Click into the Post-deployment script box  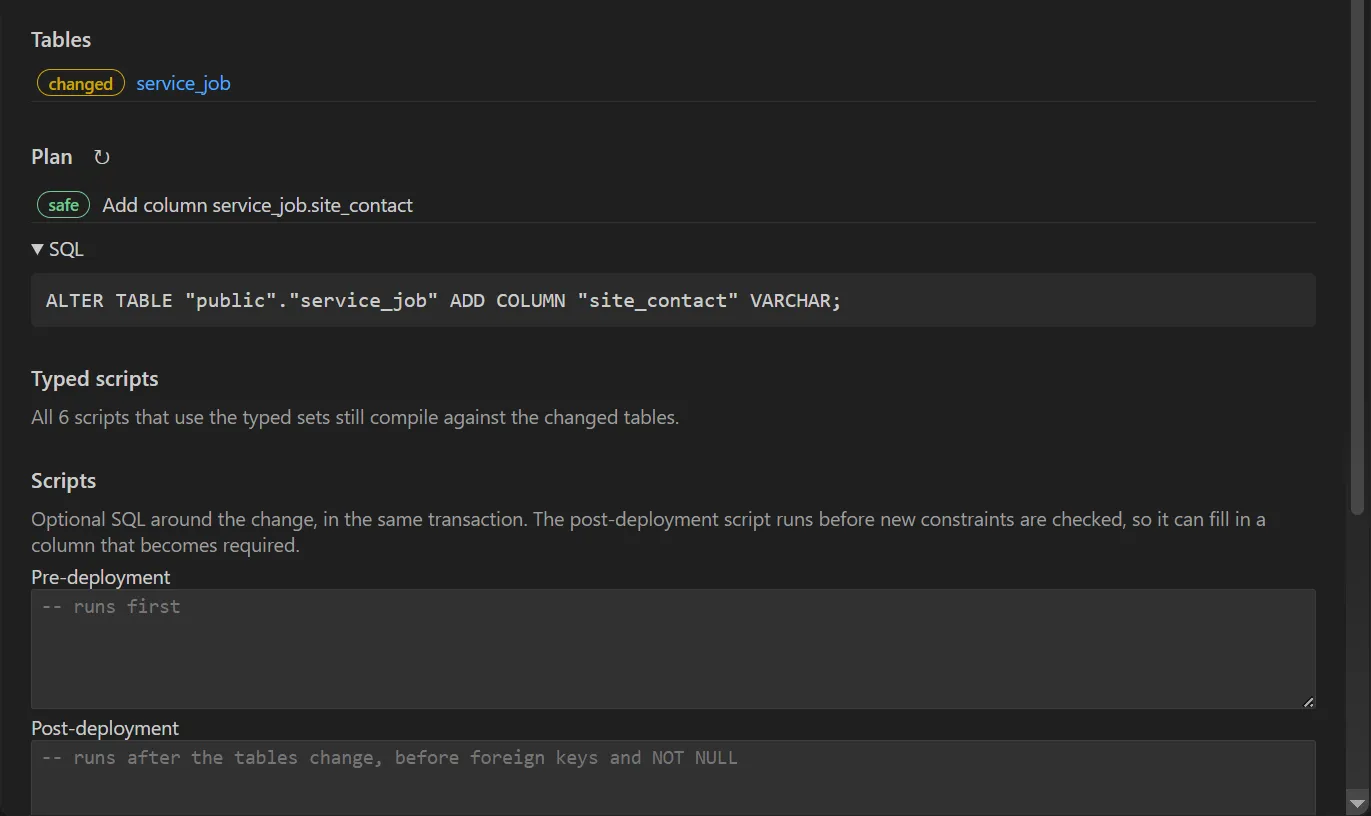pyautogui.click(x=673, y=778)
